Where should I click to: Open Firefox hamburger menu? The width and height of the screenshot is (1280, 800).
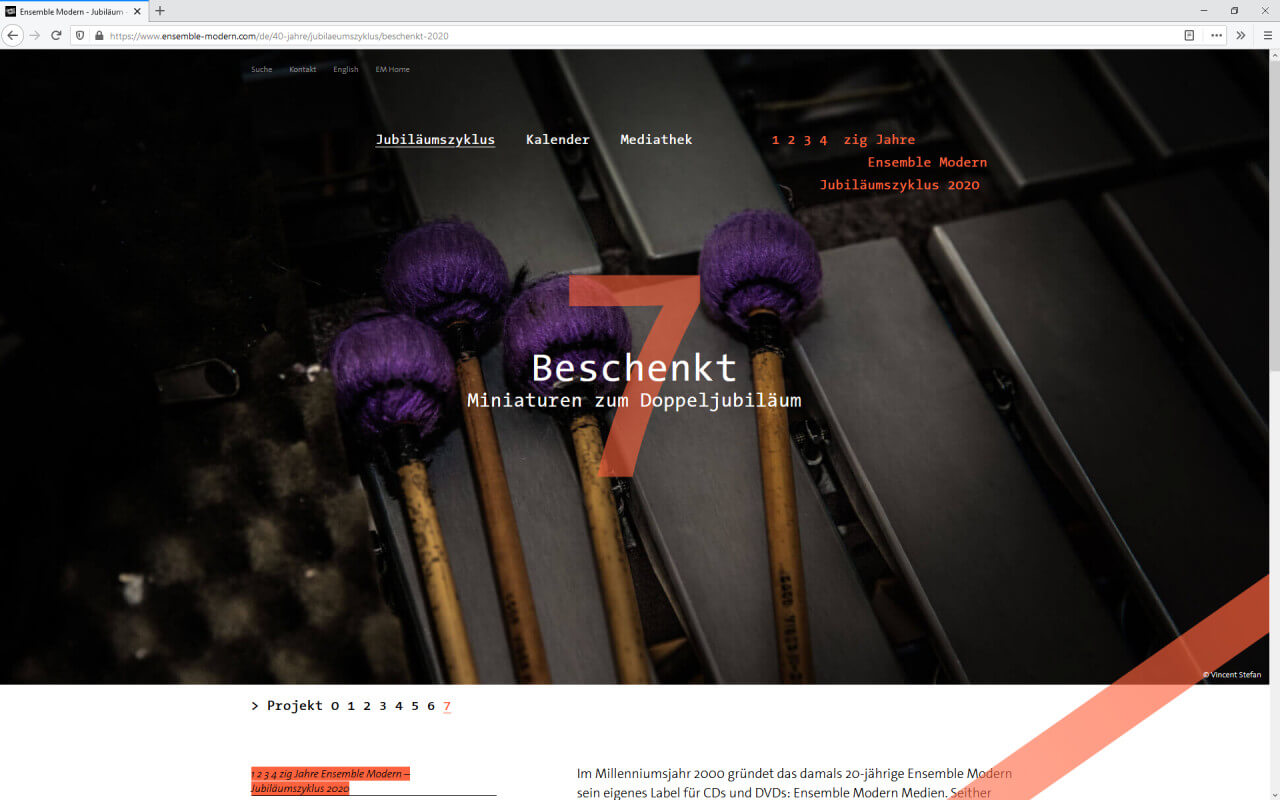1266,35
